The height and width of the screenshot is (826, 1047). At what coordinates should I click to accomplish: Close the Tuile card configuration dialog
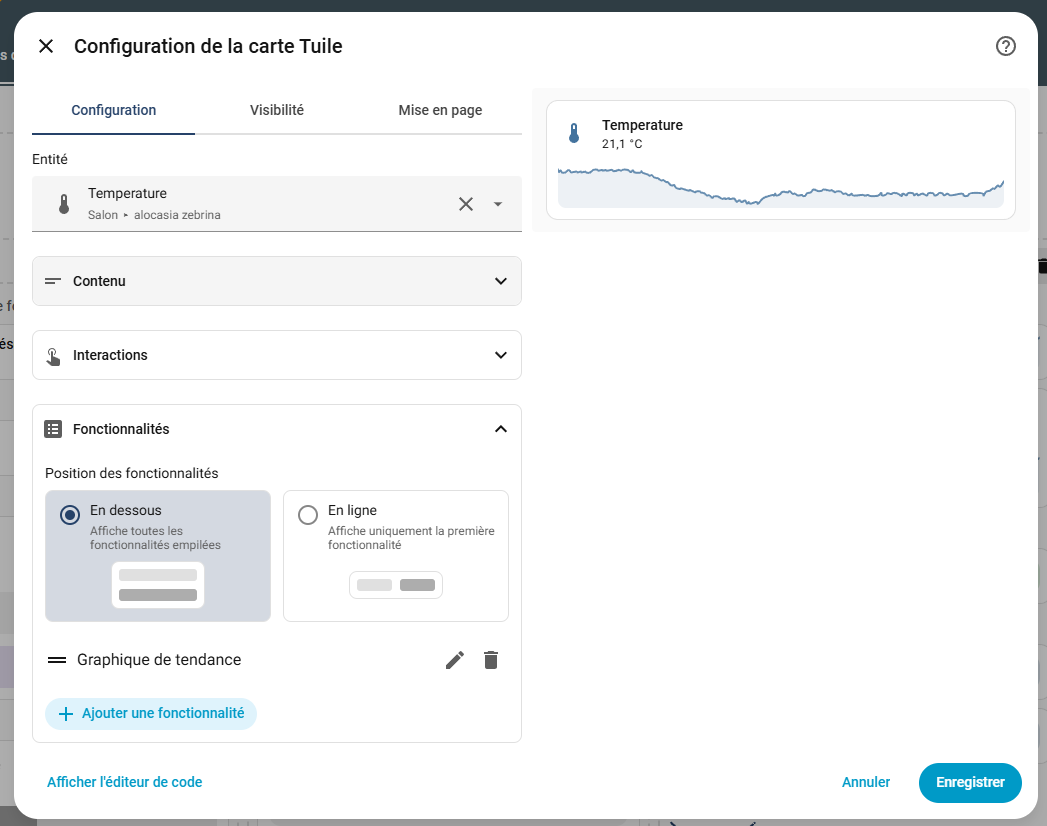click(x=46, y=46)
